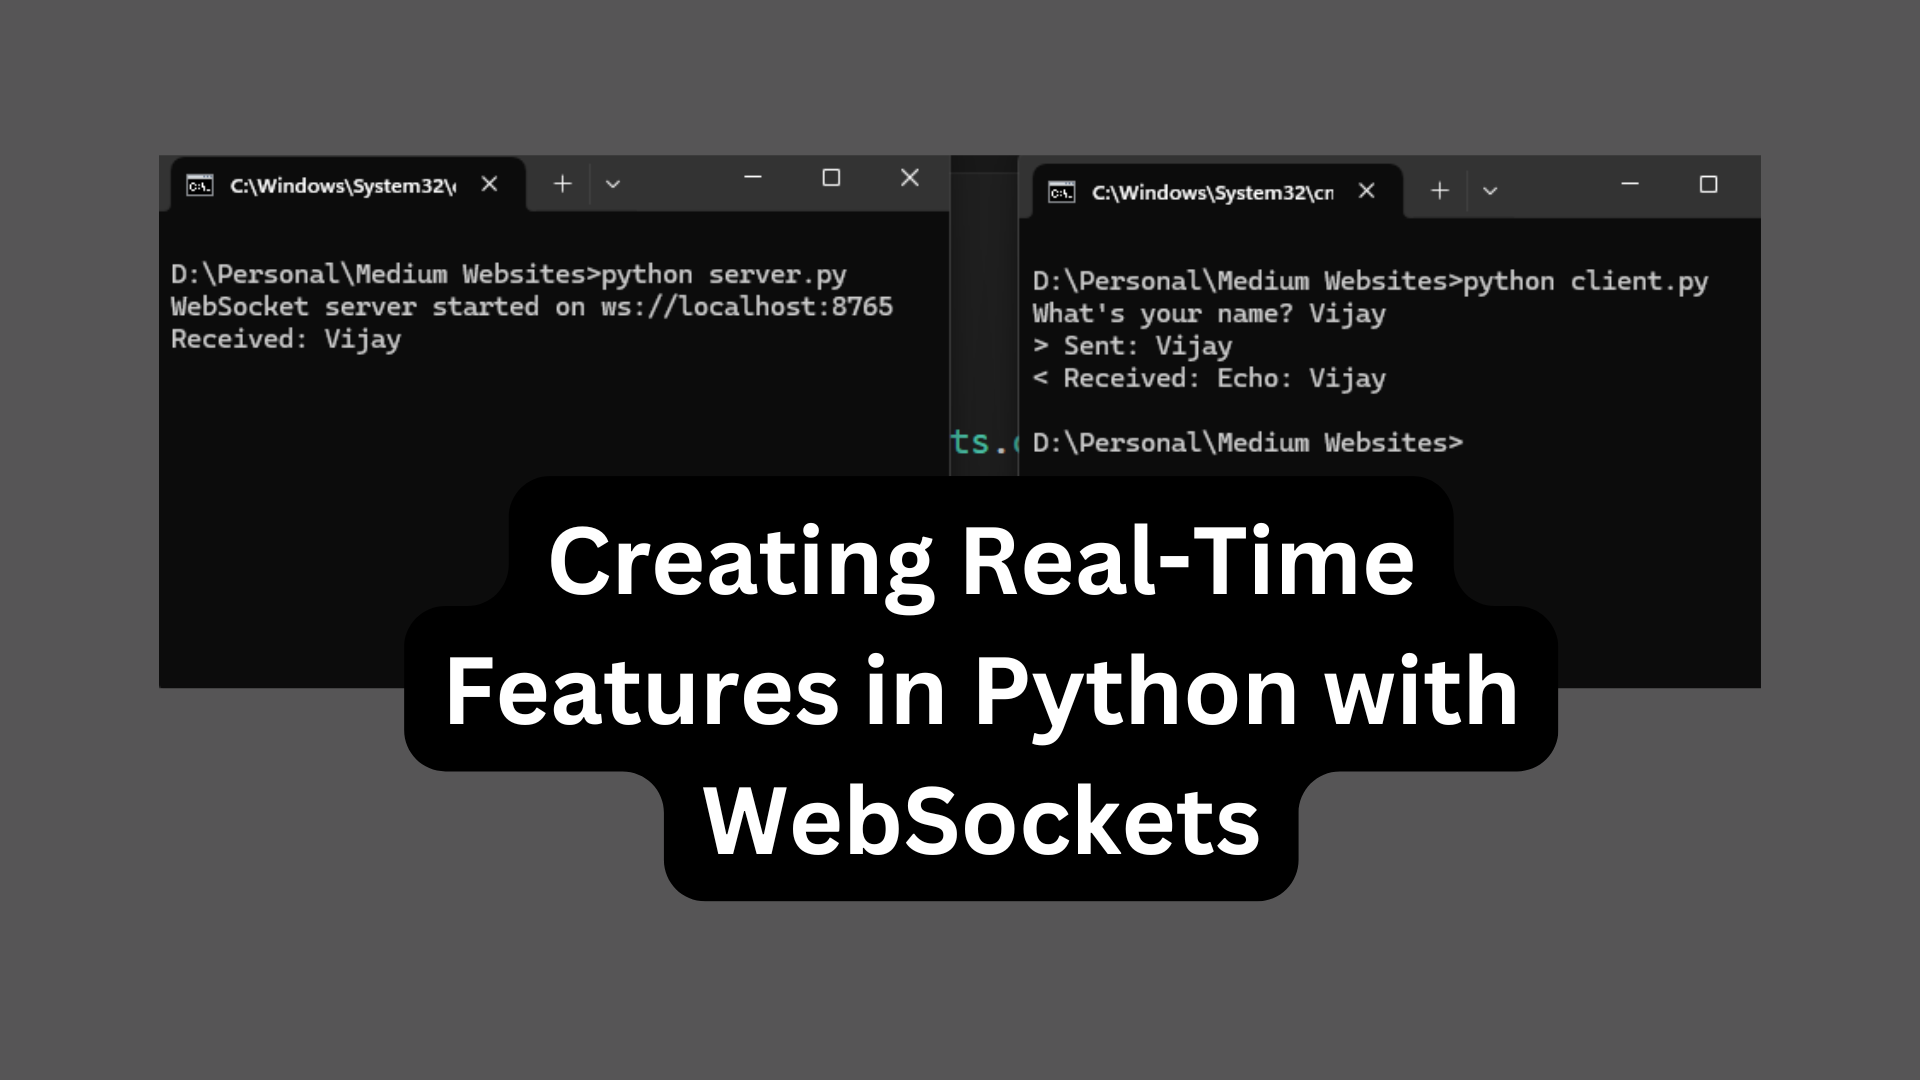The width and height of the screenshot is (1920, 1080).
Task: Close the server terminal window
Action: pyautogui.click(x=909, y=178)
